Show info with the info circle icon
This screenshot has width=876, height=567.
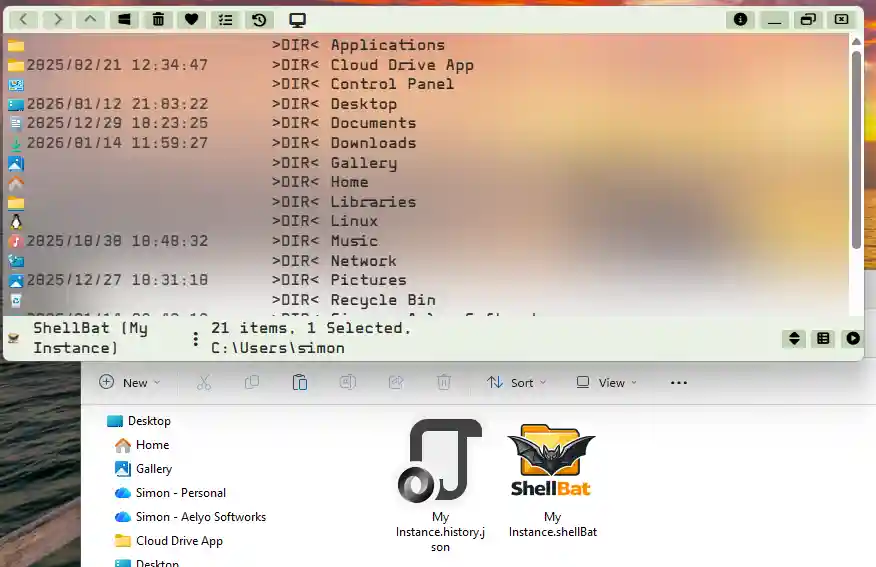[x=740, y=19]
